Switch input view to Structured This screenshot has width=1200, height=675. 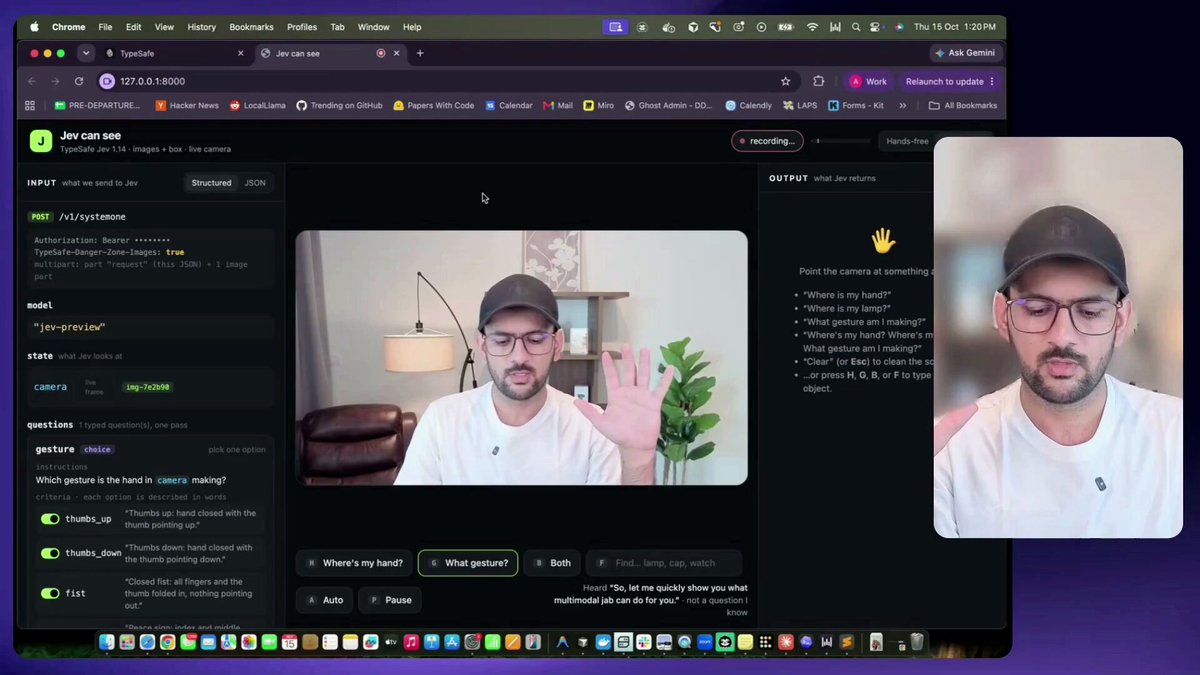[x=211, y=183]
